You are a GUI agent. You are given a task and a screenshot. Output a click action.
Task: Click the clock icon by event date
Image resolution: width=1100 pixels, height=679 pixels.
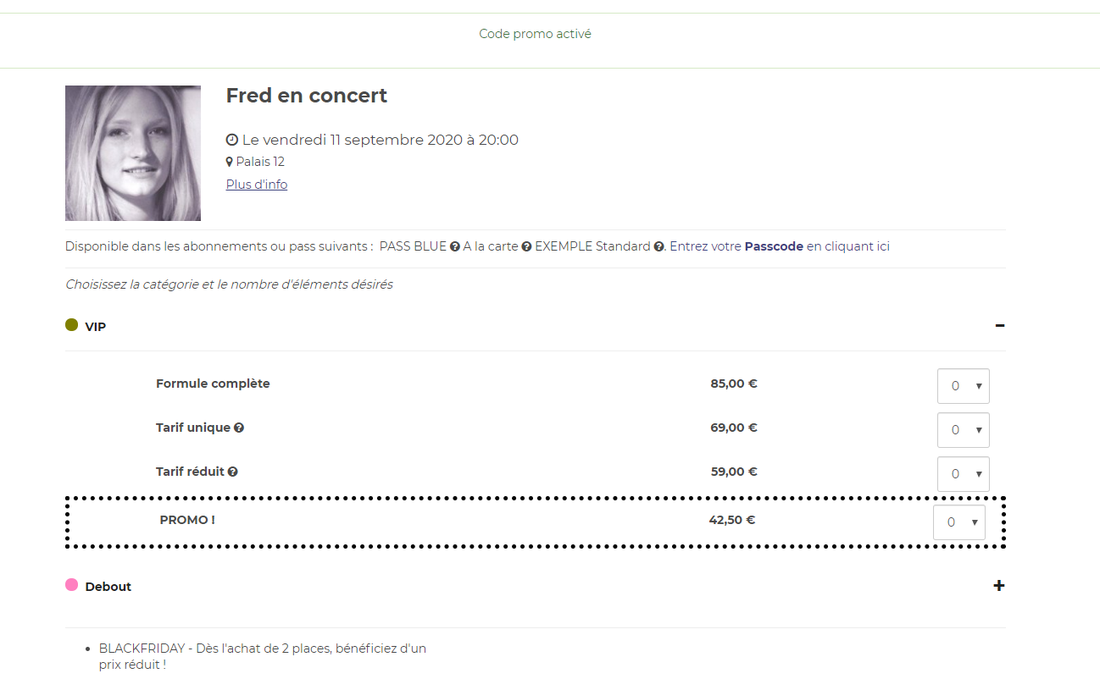pos(232,140)
